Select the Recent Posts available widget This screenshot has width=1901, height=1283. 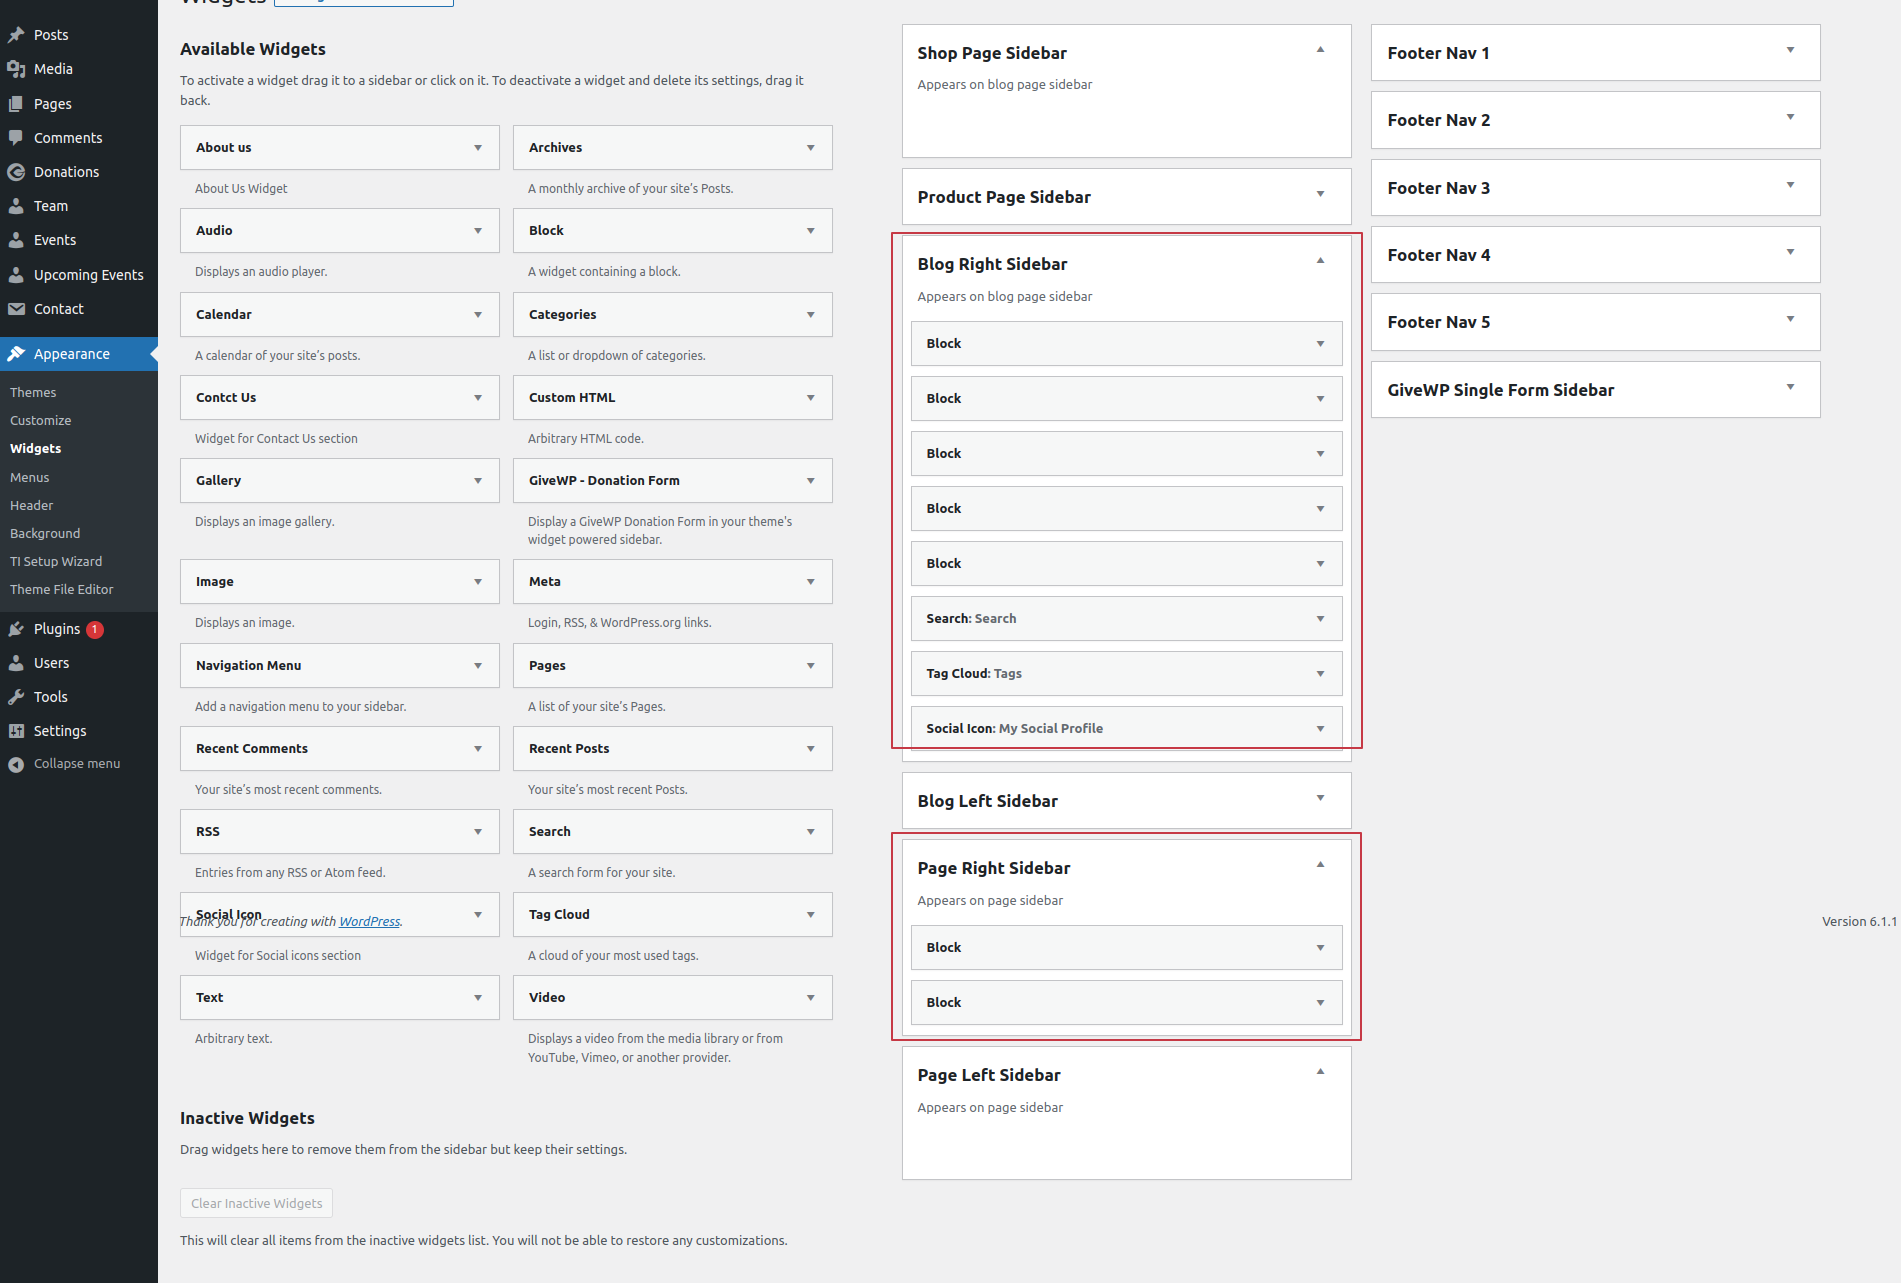pyautogui.click(x=569, y=749)
